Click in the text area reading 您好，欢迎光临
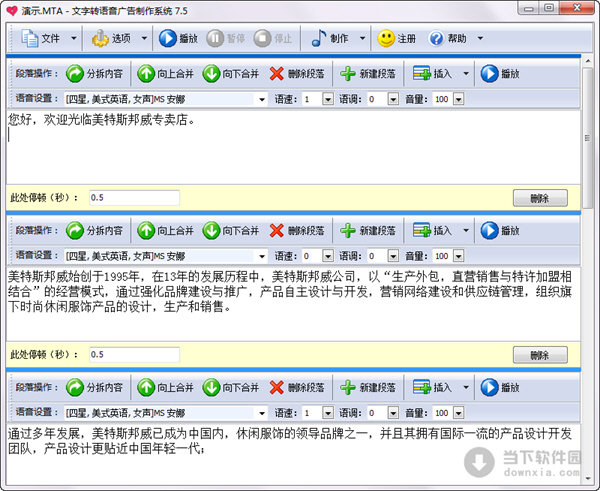Screen dimensions: 600x491 (x=293, y=147)
